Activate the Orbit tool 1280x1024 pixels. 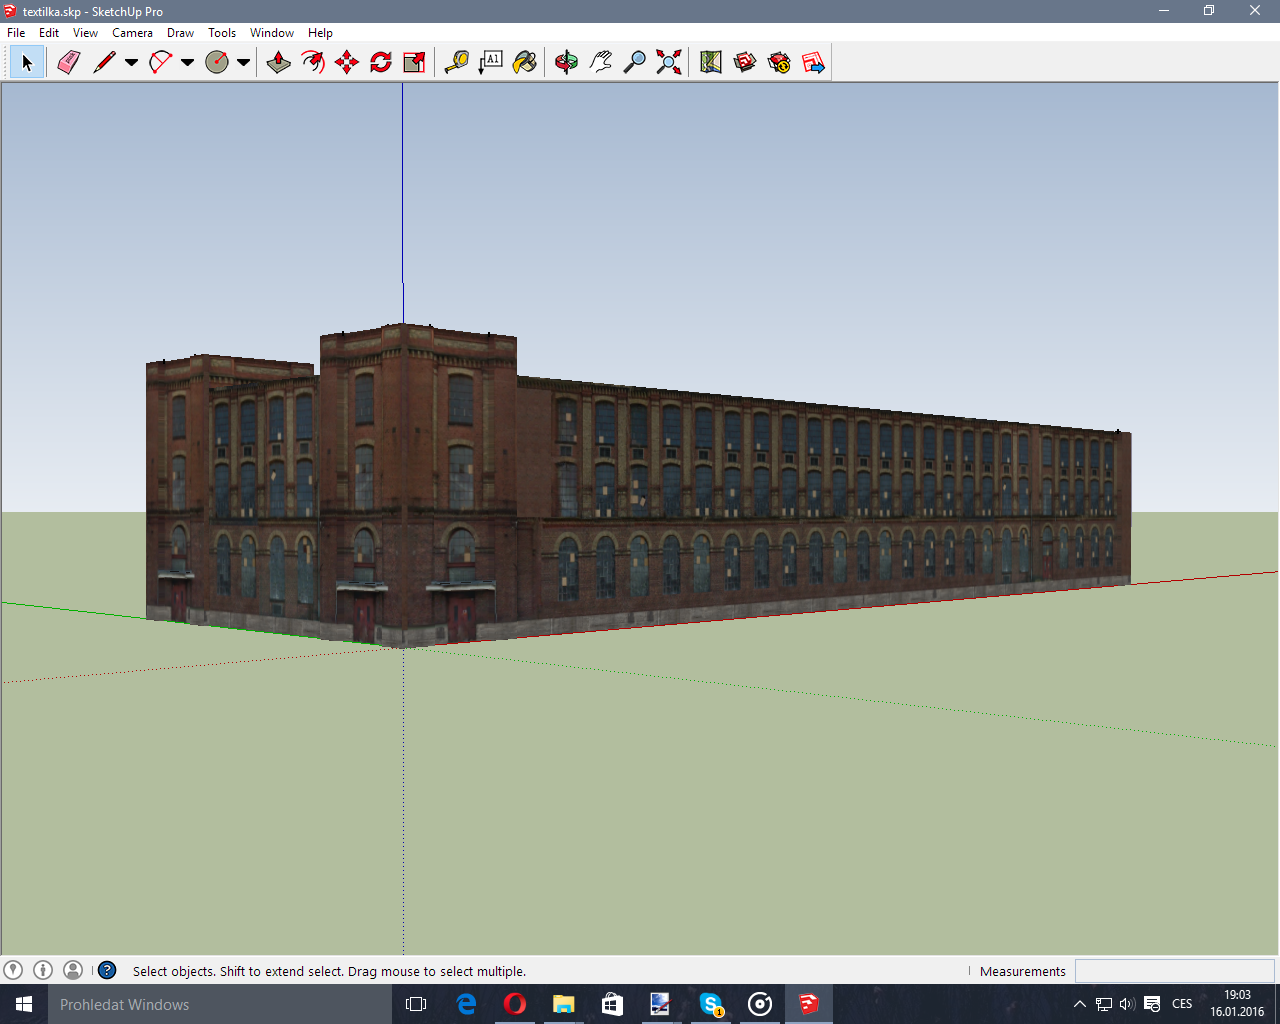[x=566, y=62]
